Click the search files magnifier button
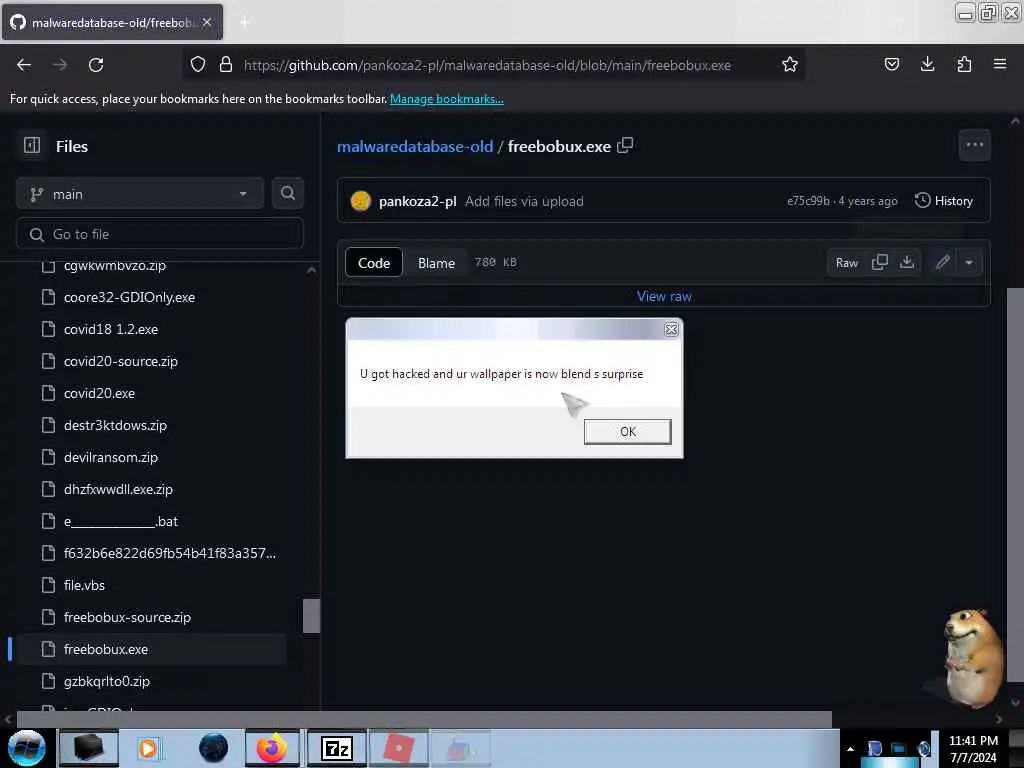This screenshot has height=768, width=1024. click(287, 193)
